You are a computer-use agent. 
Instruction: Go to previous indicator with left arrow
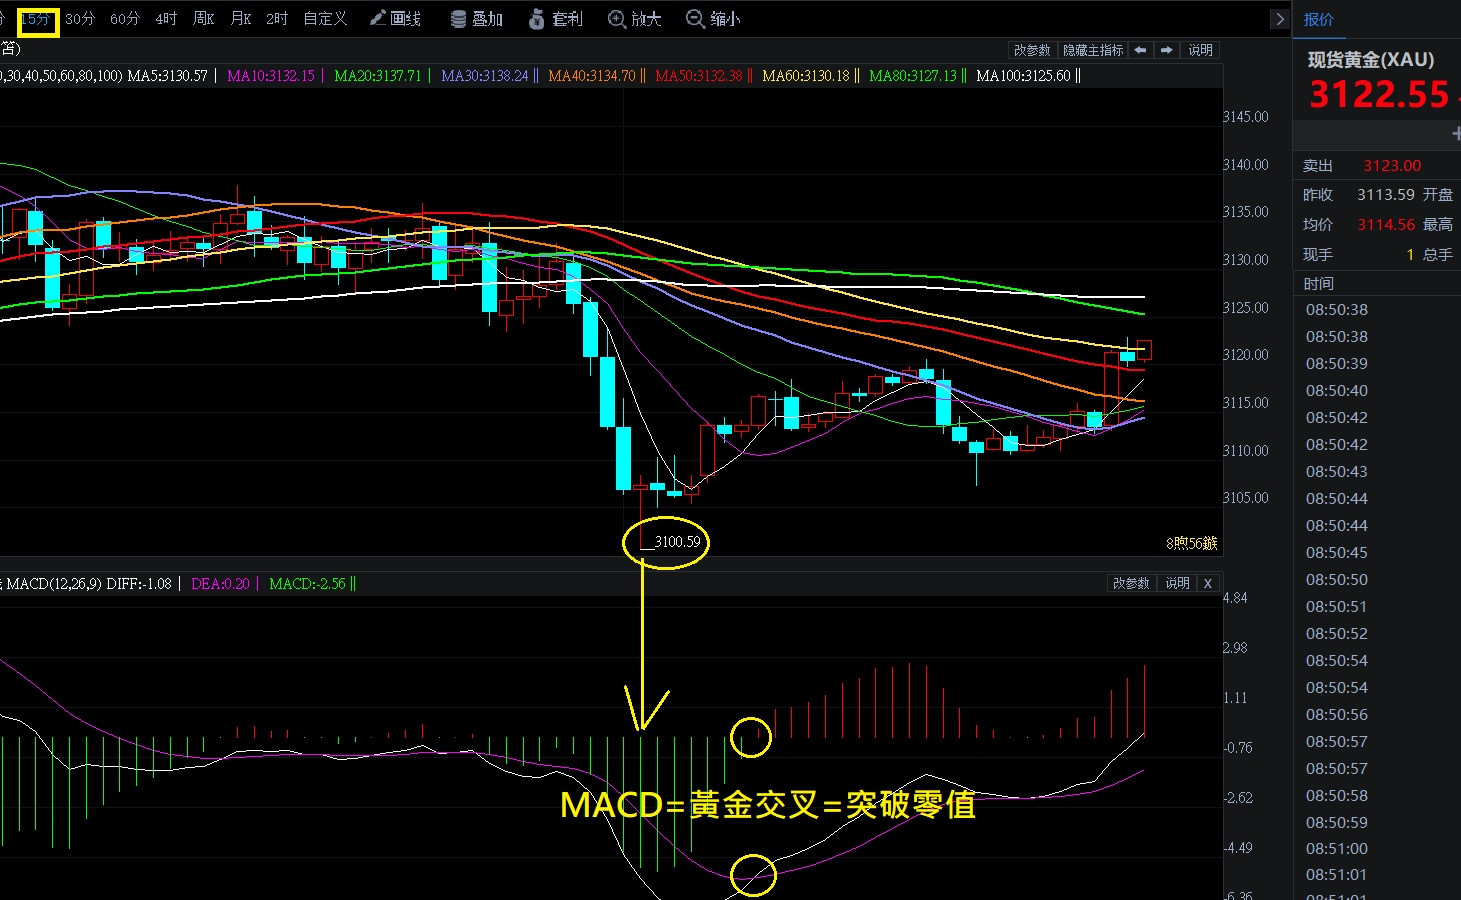pos(1140,50)
